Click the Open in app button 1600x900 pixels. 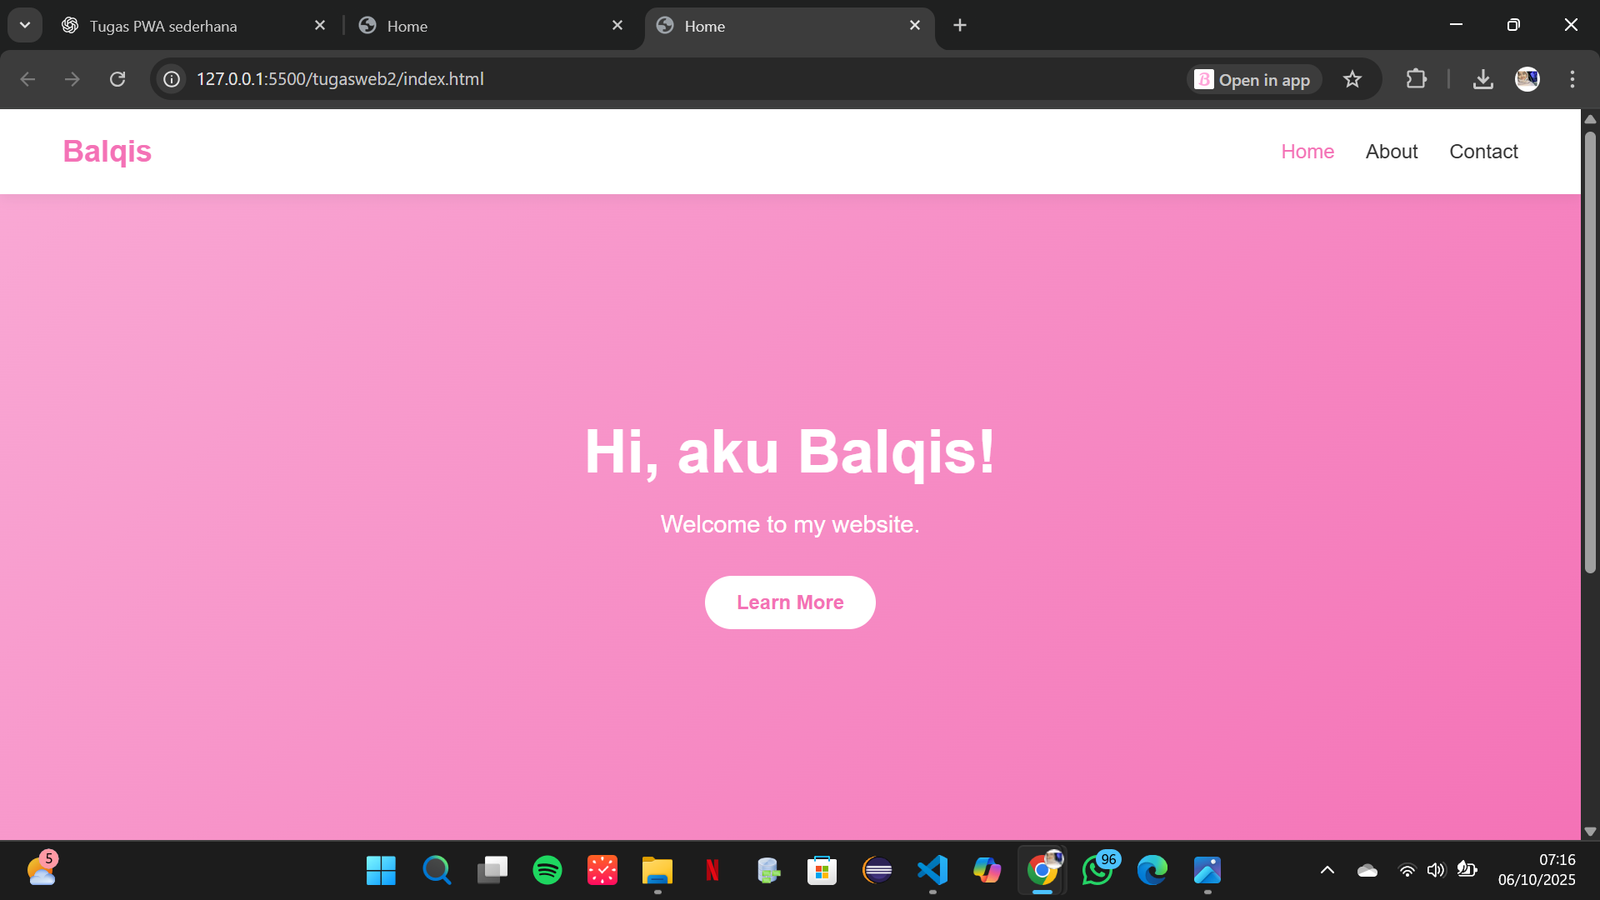[x=1254, y=80]
